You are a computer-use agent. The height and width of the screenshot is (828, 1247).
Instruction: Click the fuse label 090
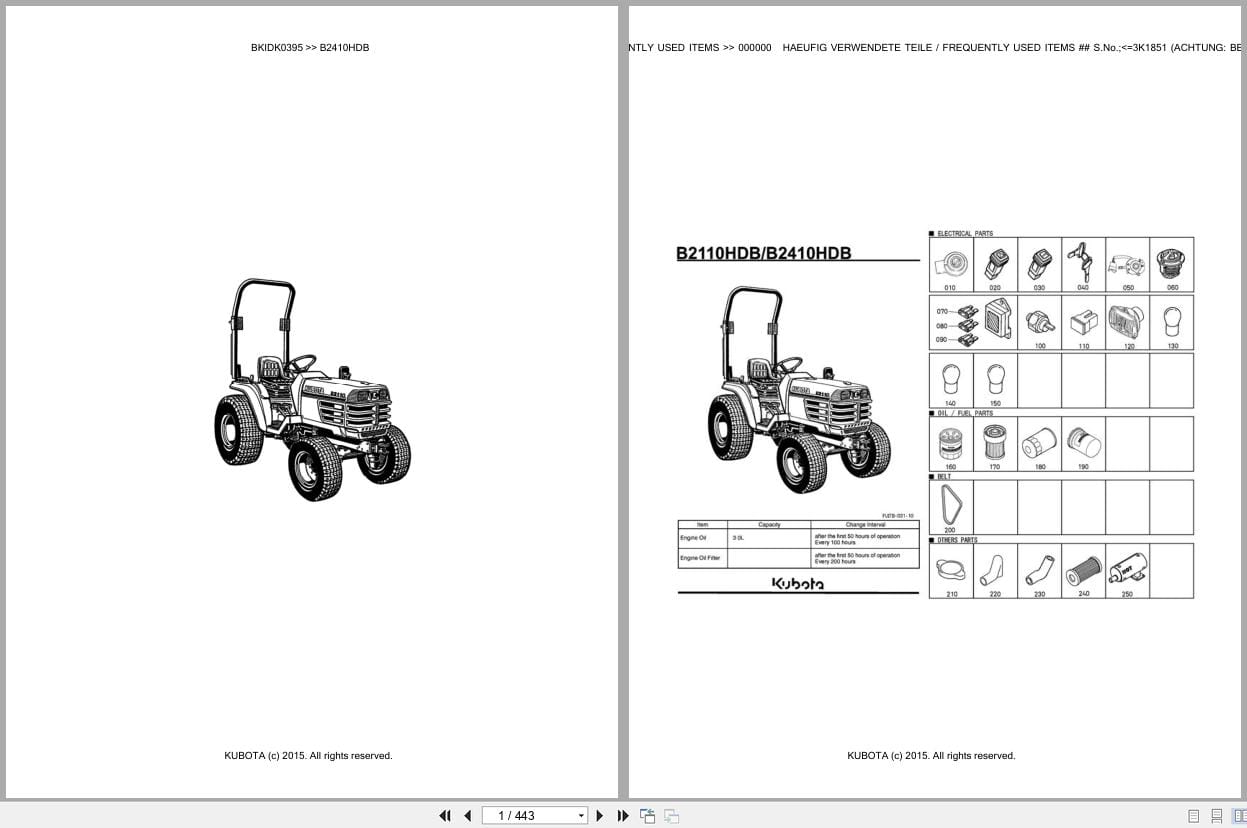(x=941, y=339)
